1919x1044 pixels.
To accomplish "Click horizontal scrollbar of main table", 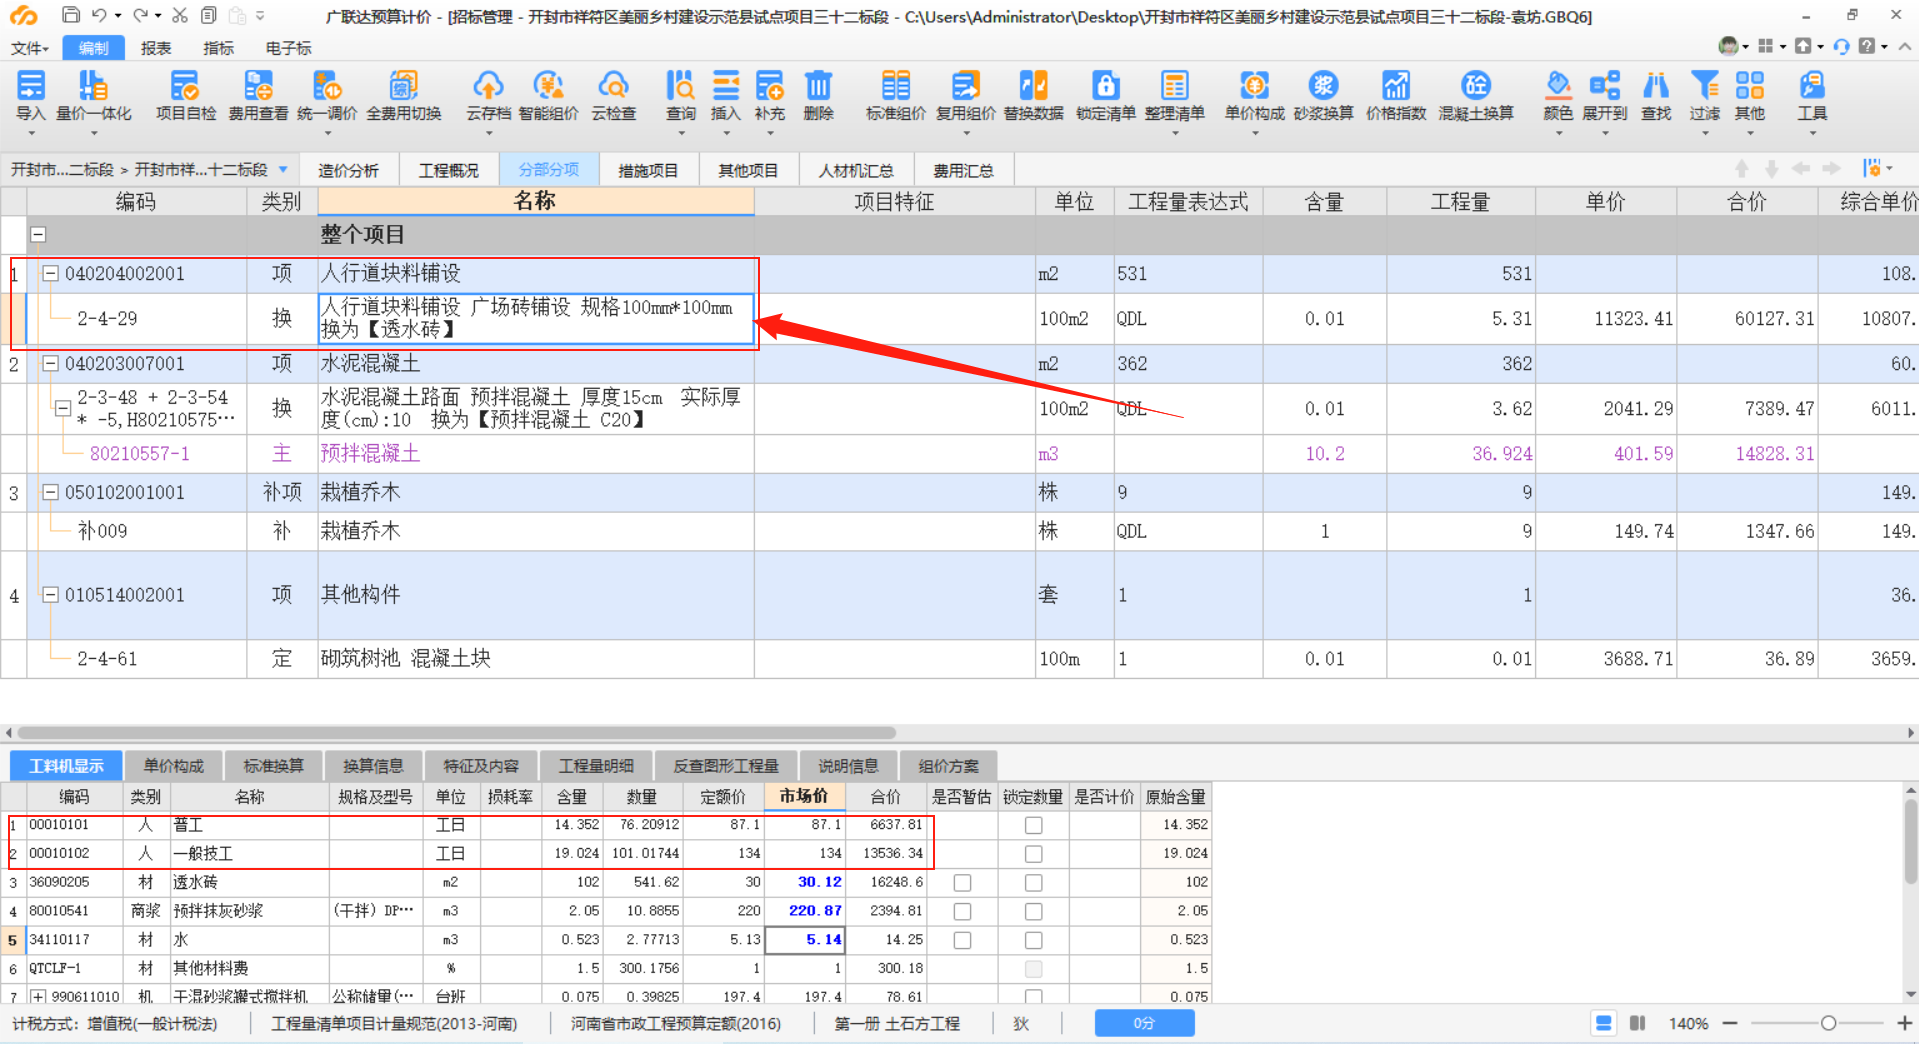I will pyautogui.click(x=456, y=733).
